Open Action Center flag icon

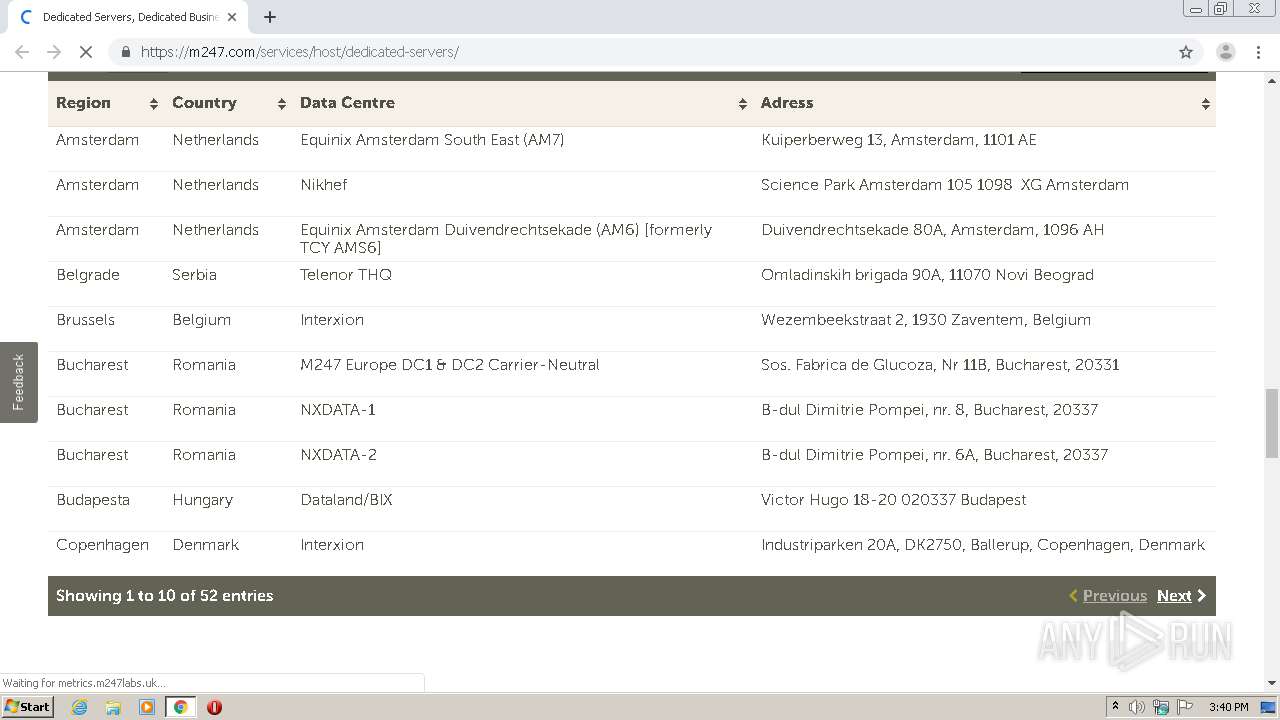click(x=1185, y=707)
